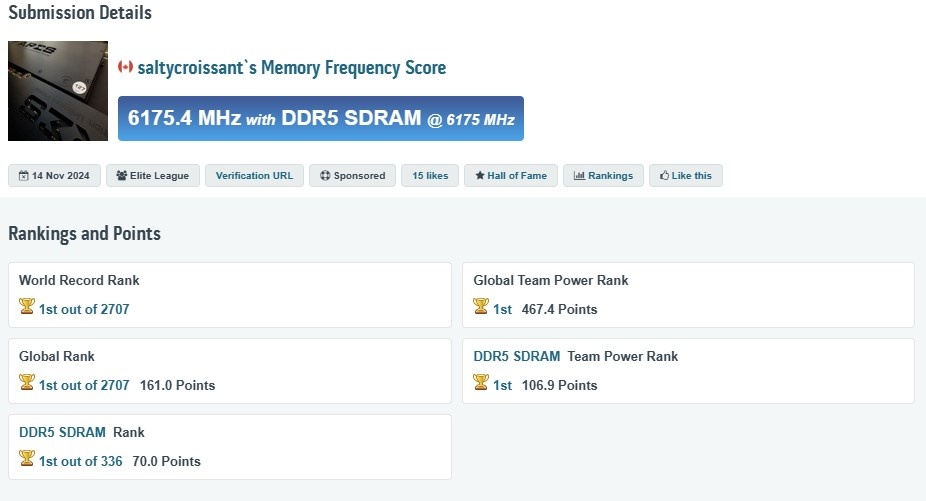The height and width of the screenshot is (501, 926).
Task: Like this submission
Action: click(x=686, y=175)
